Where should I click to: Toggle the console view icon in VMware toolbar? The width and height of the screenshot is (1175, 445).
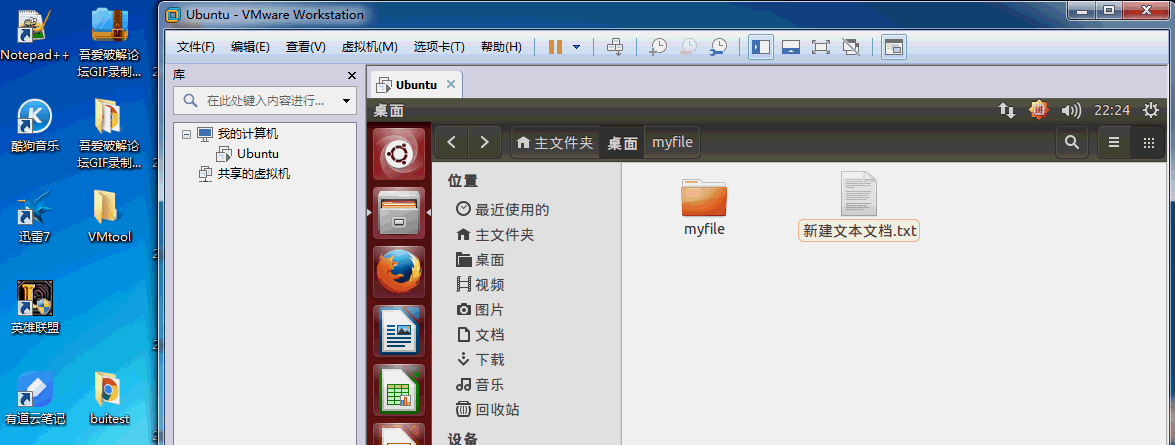click(893, 47)
